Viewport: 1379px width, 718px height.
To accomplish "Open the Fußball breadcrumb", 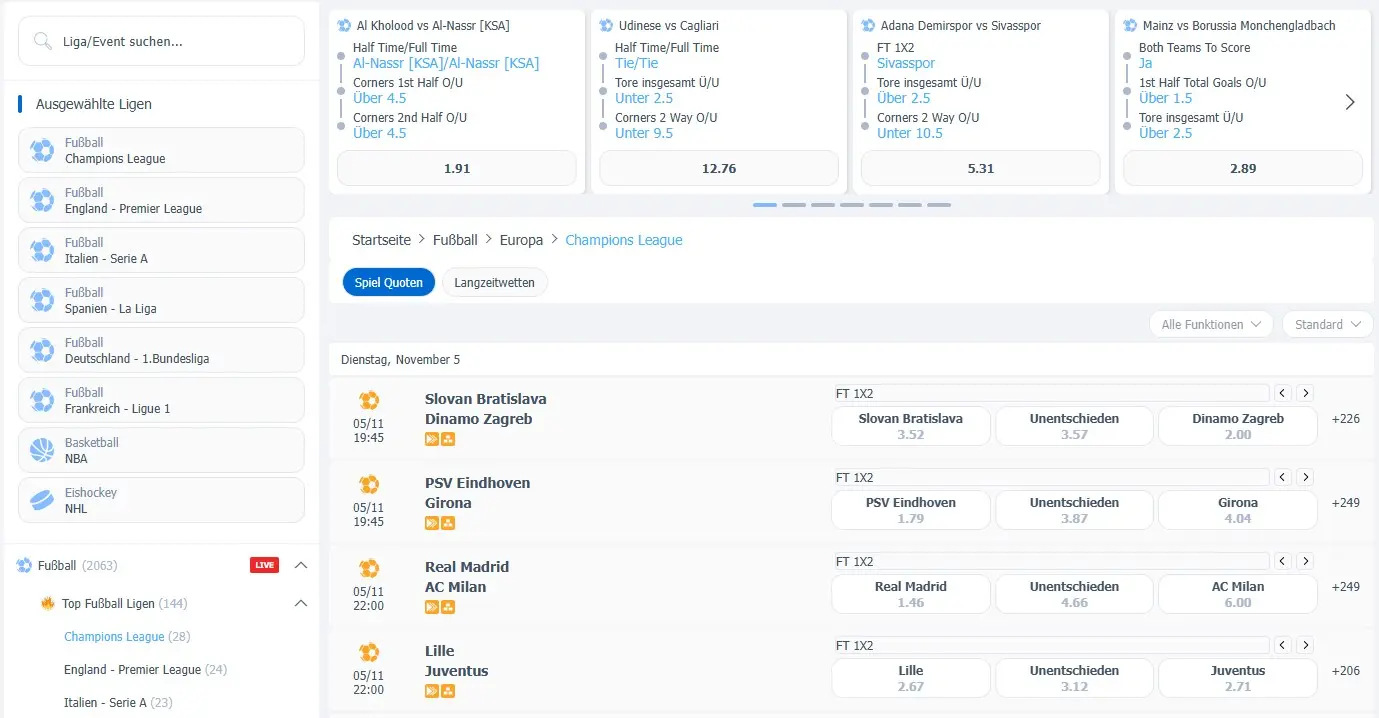I will [455, 240].
